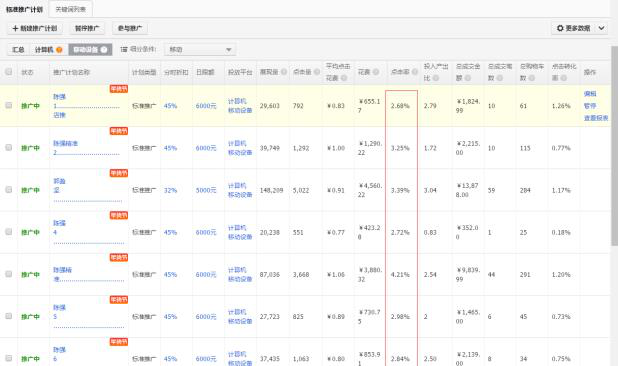The height and width of the screenshot is (366, 618).
Task: Open the 细分条件 dropdown showing 移动
Action: click(200, 50)
